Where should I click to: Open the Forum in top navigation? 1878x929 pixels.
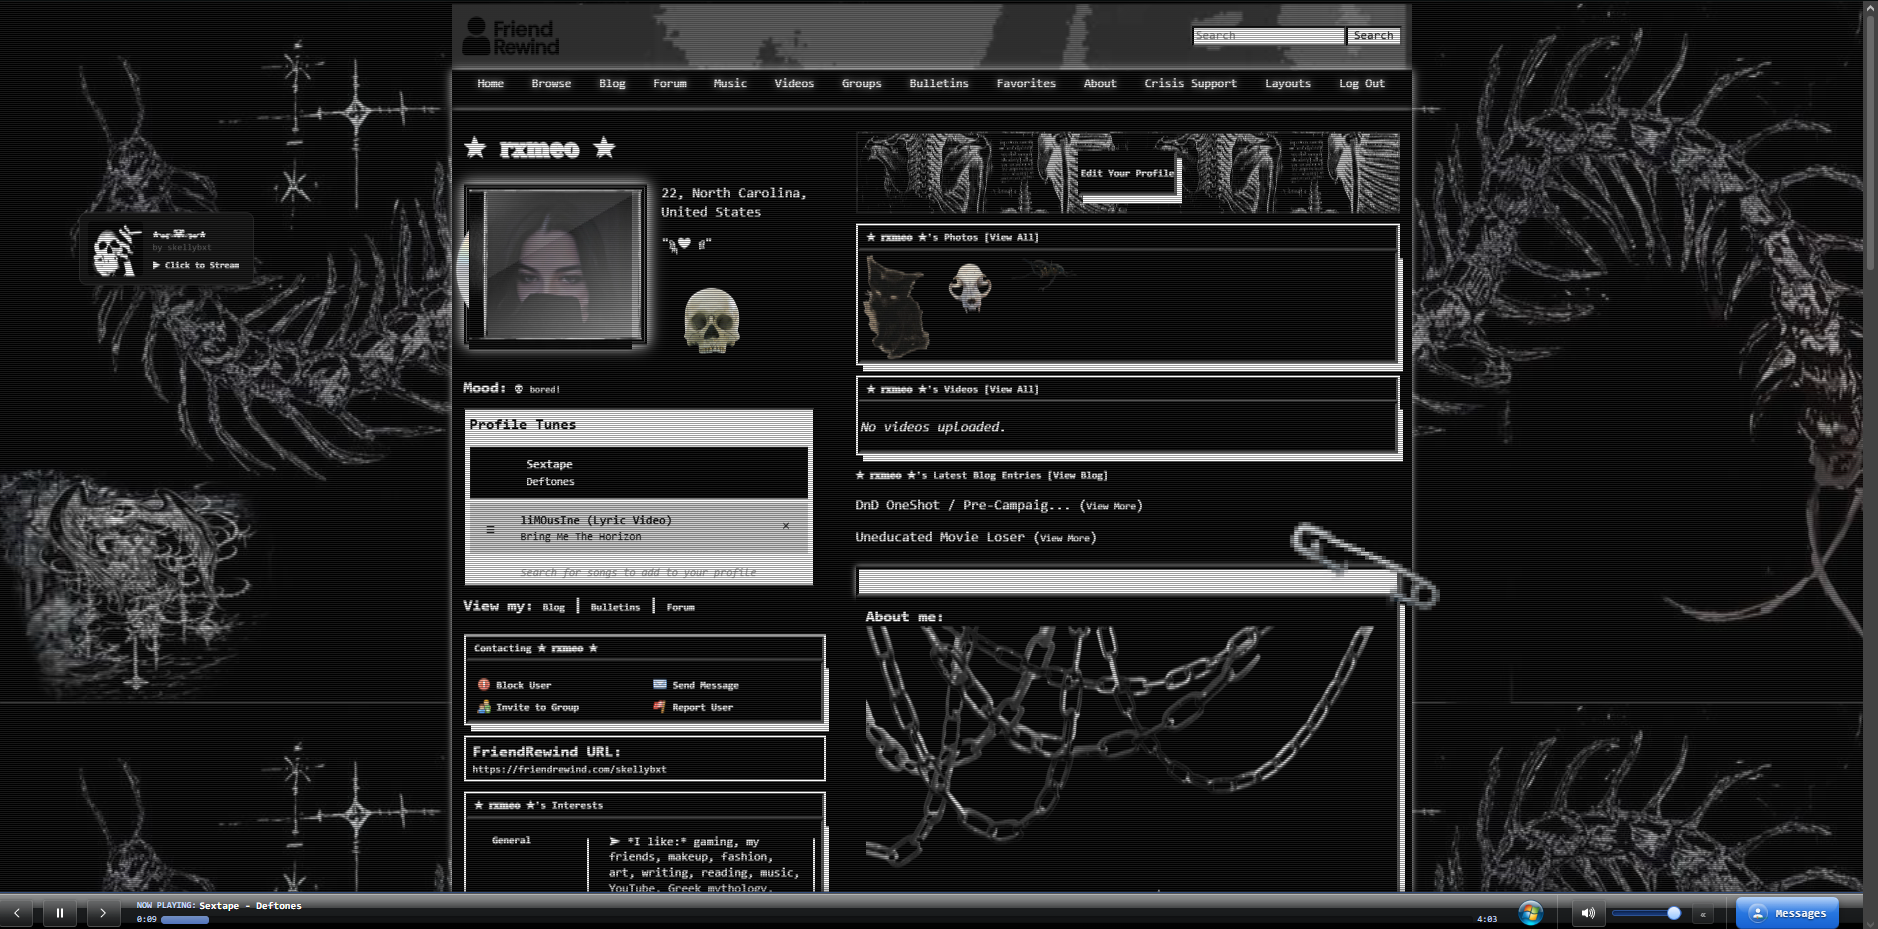tap(670, 84)
